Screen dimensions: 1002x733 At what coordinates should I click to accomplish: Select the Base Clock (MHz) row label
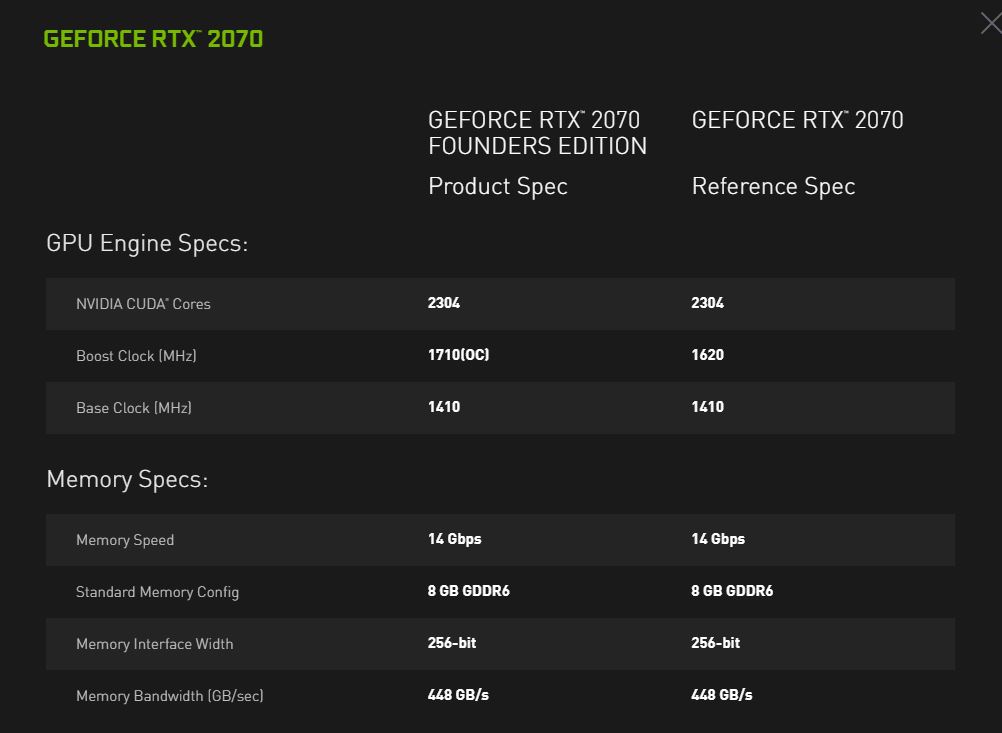click(x=134, y=408)
